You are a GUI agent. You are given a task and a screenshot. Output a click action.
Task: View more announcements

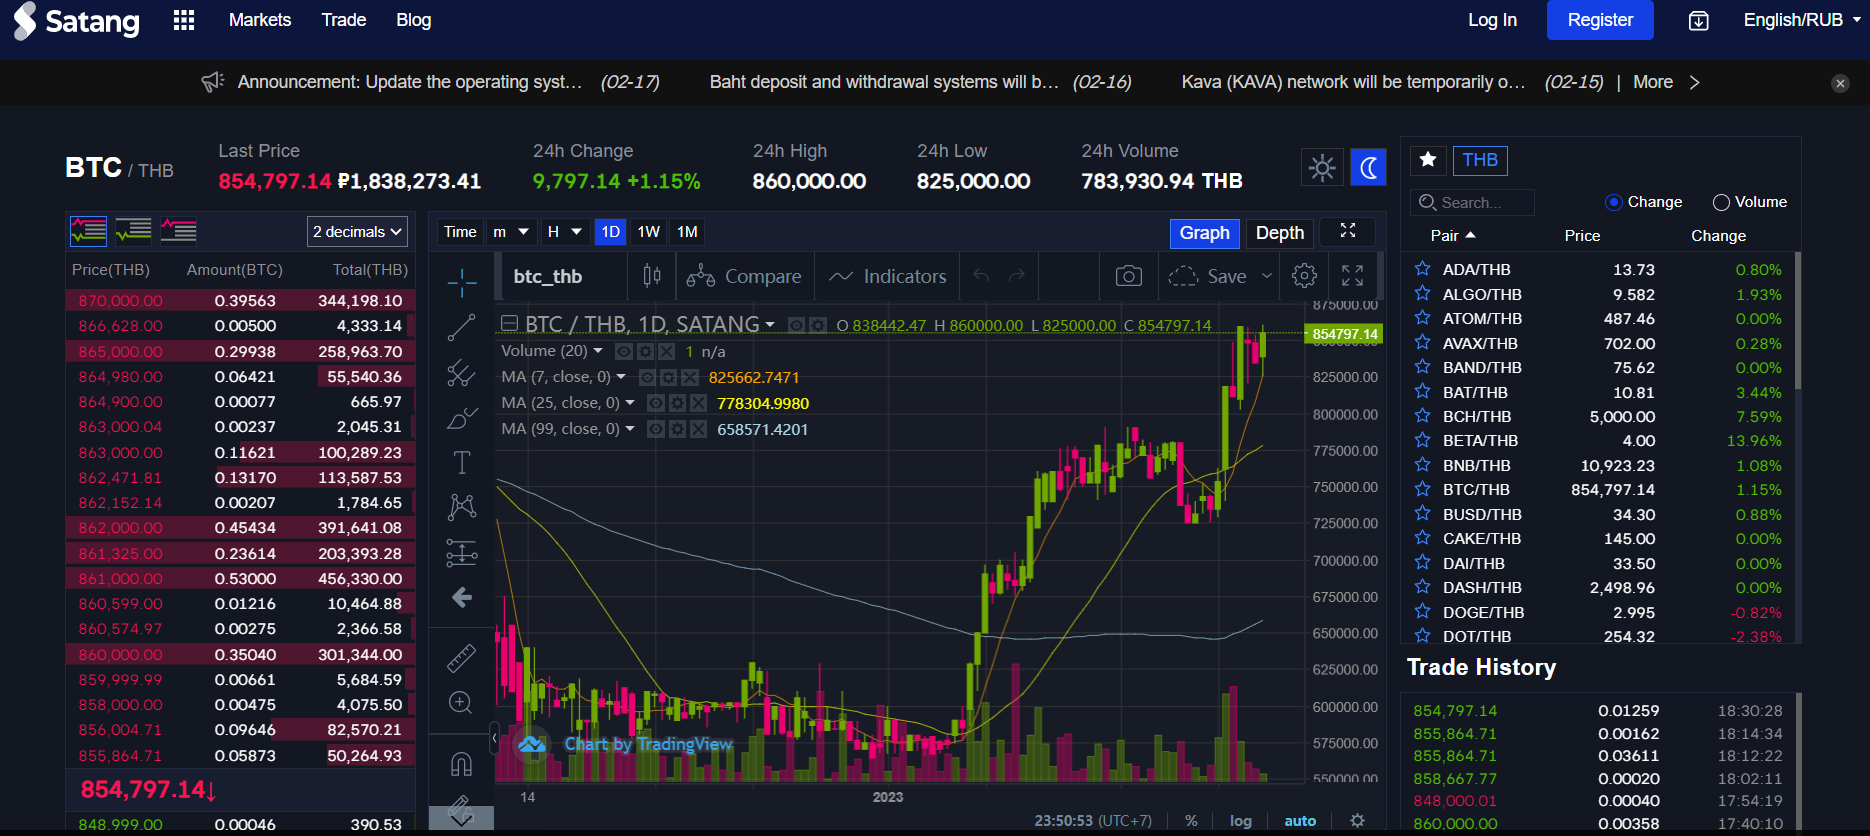click(1666, 82)
